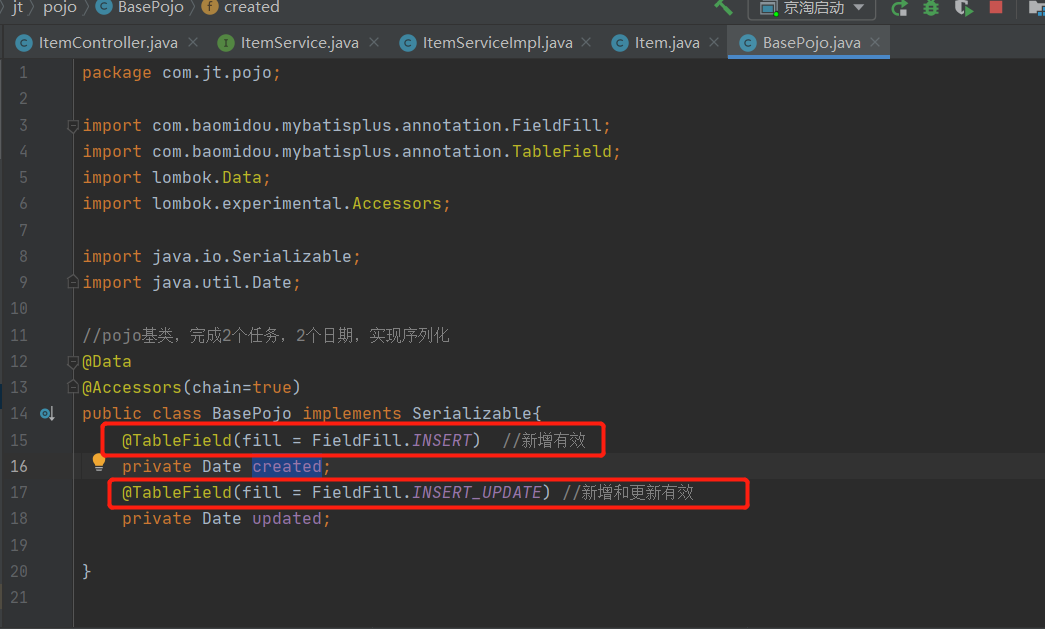Click the 'jt' breadcrumb in navigation bar

pos(17,7)
